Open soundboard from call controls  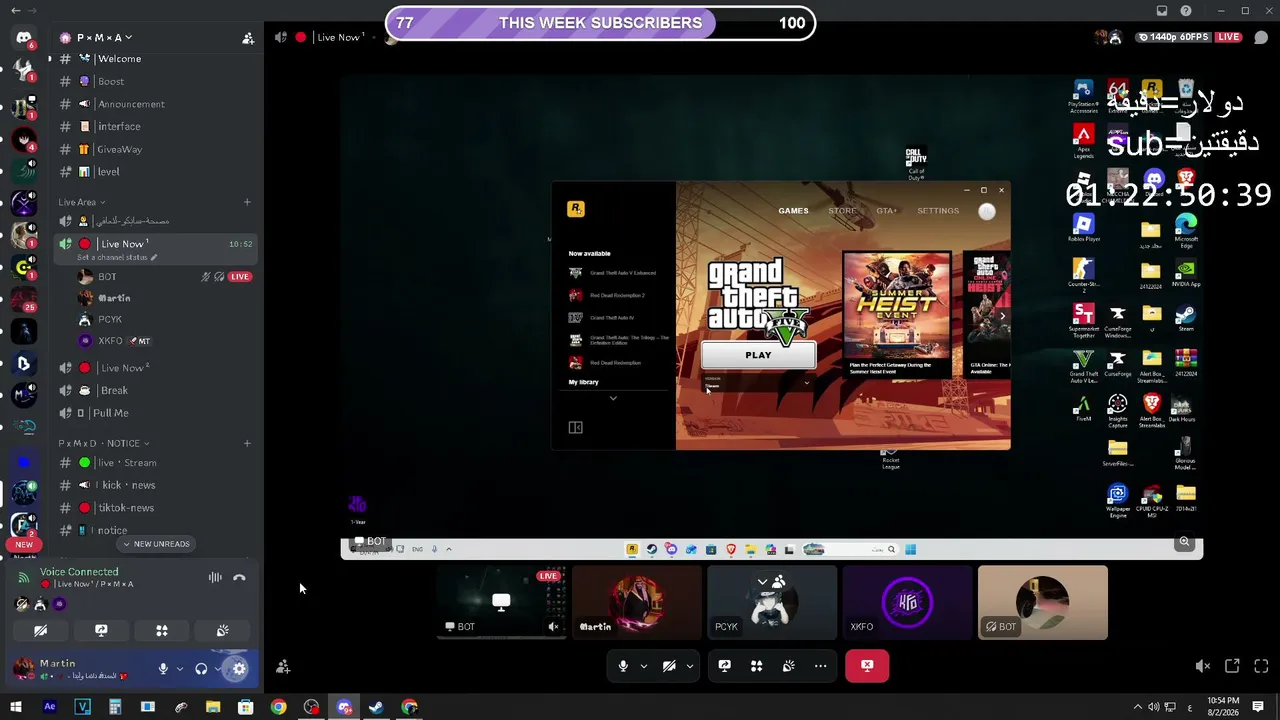coord(789,666)
